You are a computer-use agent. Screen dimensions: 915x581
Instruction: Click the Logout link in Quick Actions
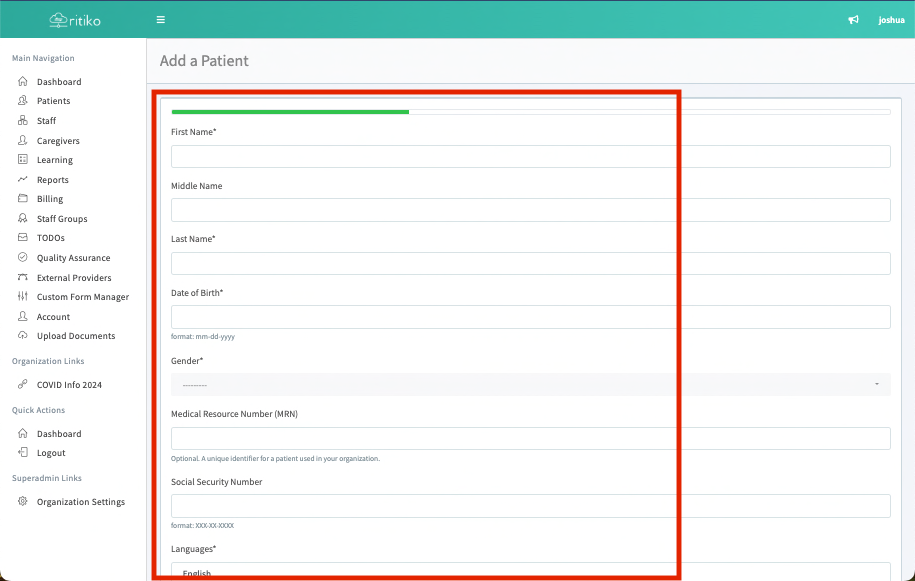pos(51,453)
